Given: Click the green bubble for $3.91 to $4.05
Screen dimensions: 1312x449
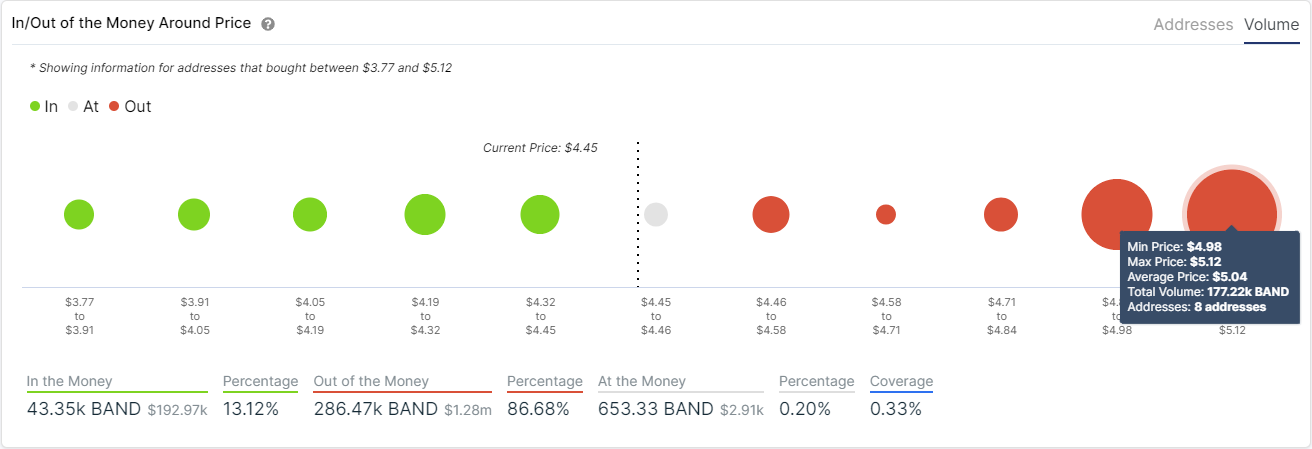Looking at the screenshot, I should point(194,214).
